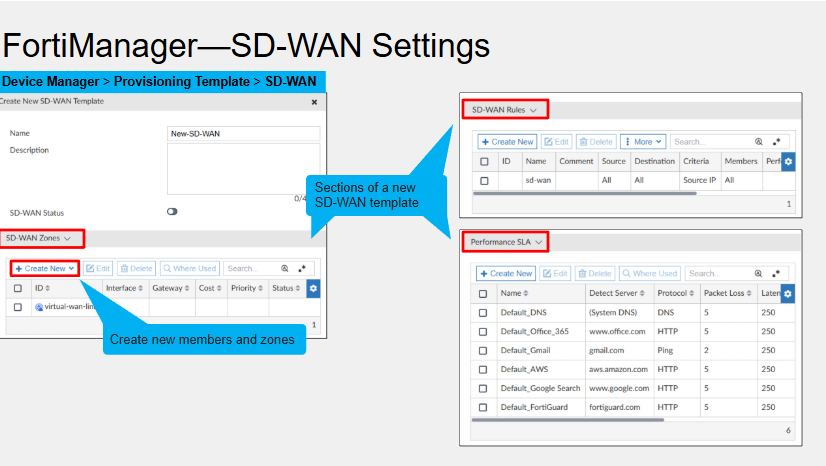Sort SD-WAN Zones by Gateway column
The image size is (826, 466).
(x=171, y=289)
